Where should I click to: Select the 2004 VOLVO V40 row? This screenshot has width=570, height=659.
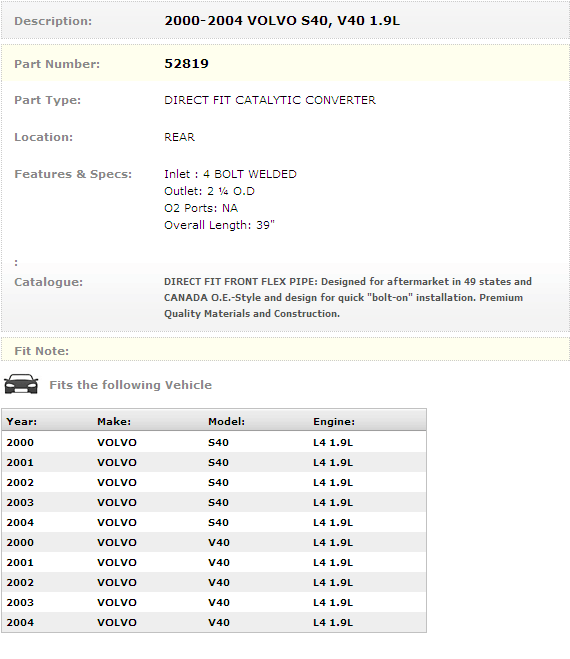(x=214, y=622)
